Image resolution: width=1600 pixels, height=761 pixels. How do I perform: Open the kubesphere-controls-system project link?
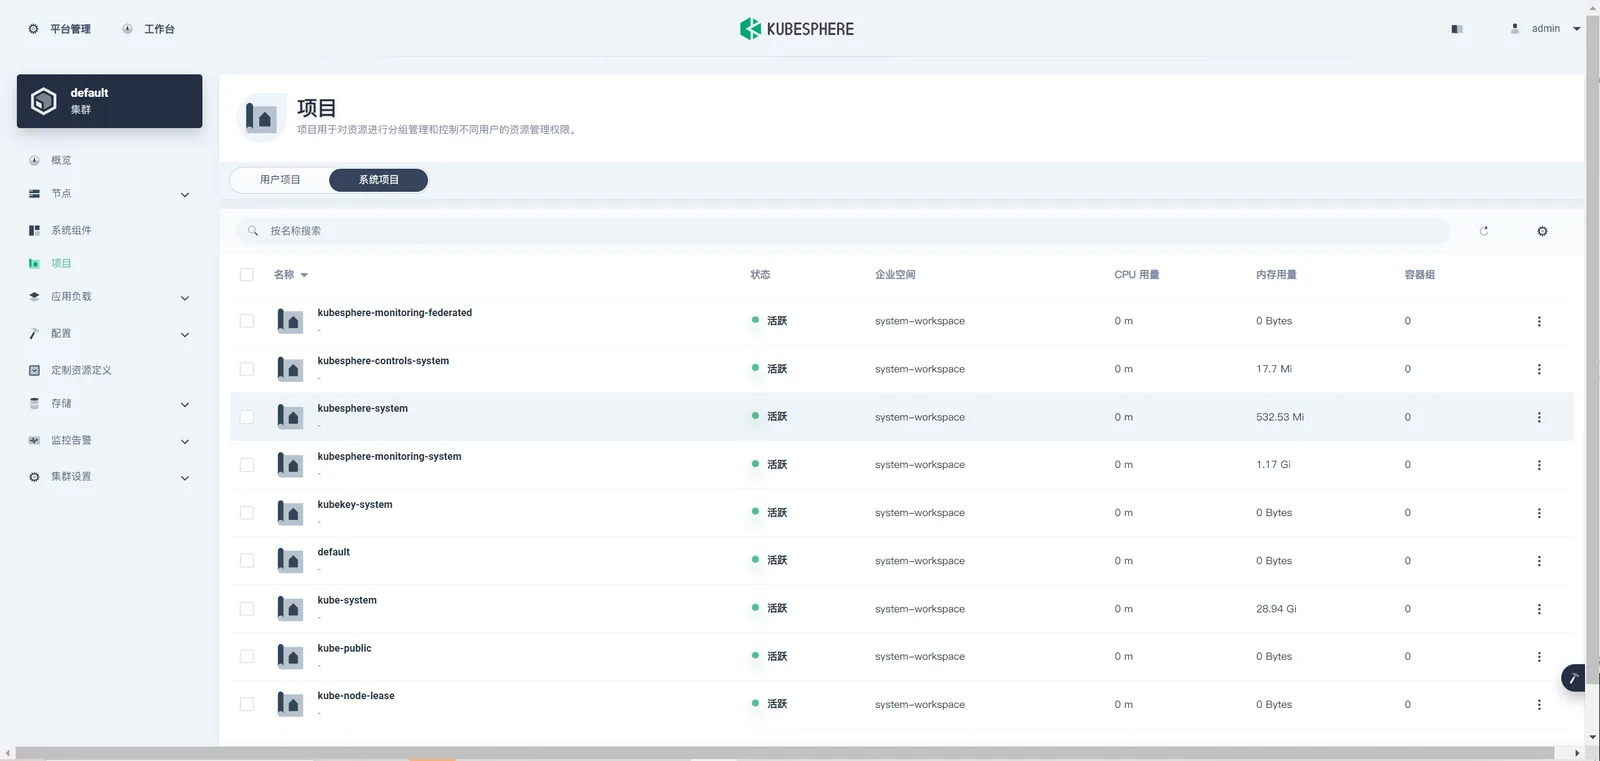pyautogui.click(x=383, y=361)
